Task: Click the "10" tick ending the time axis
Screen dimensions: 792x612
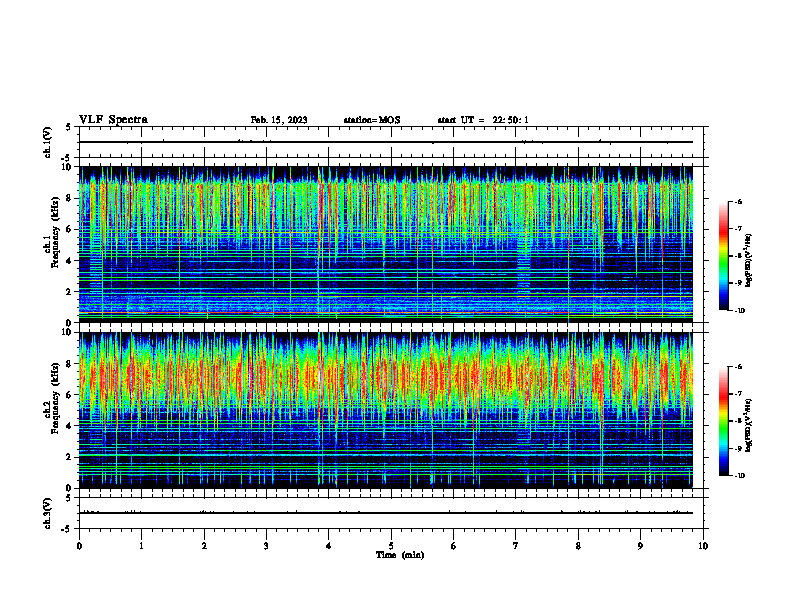Action: (x=703, y=546)
